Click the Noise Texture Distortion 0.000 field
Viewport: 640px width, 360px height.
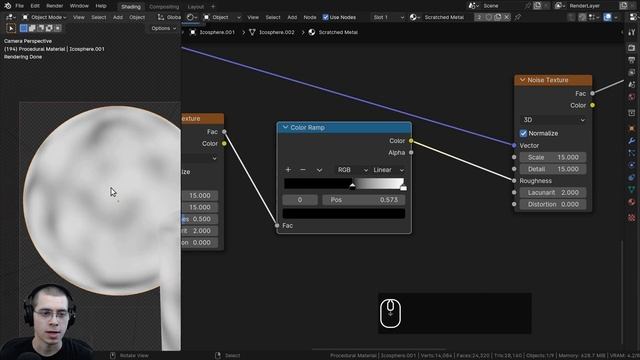pyautogui.click(x=553, y=204)
